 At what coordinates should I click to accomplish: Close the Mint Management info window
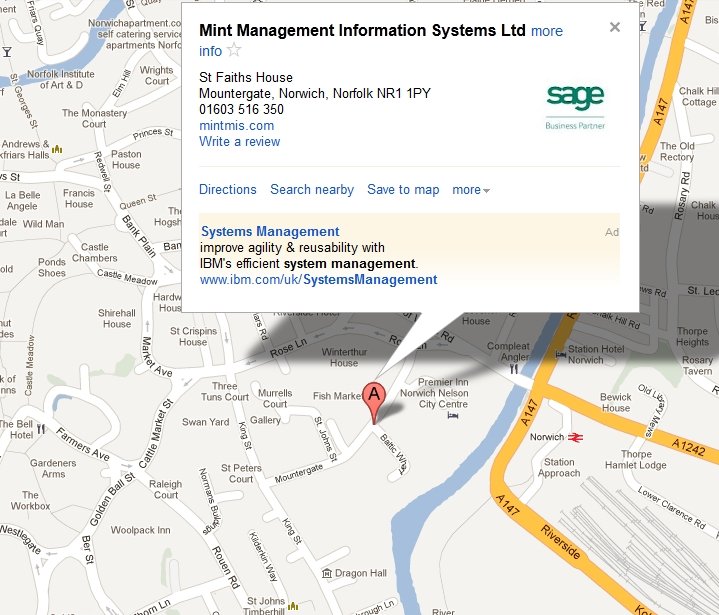(x=614, y=27)
